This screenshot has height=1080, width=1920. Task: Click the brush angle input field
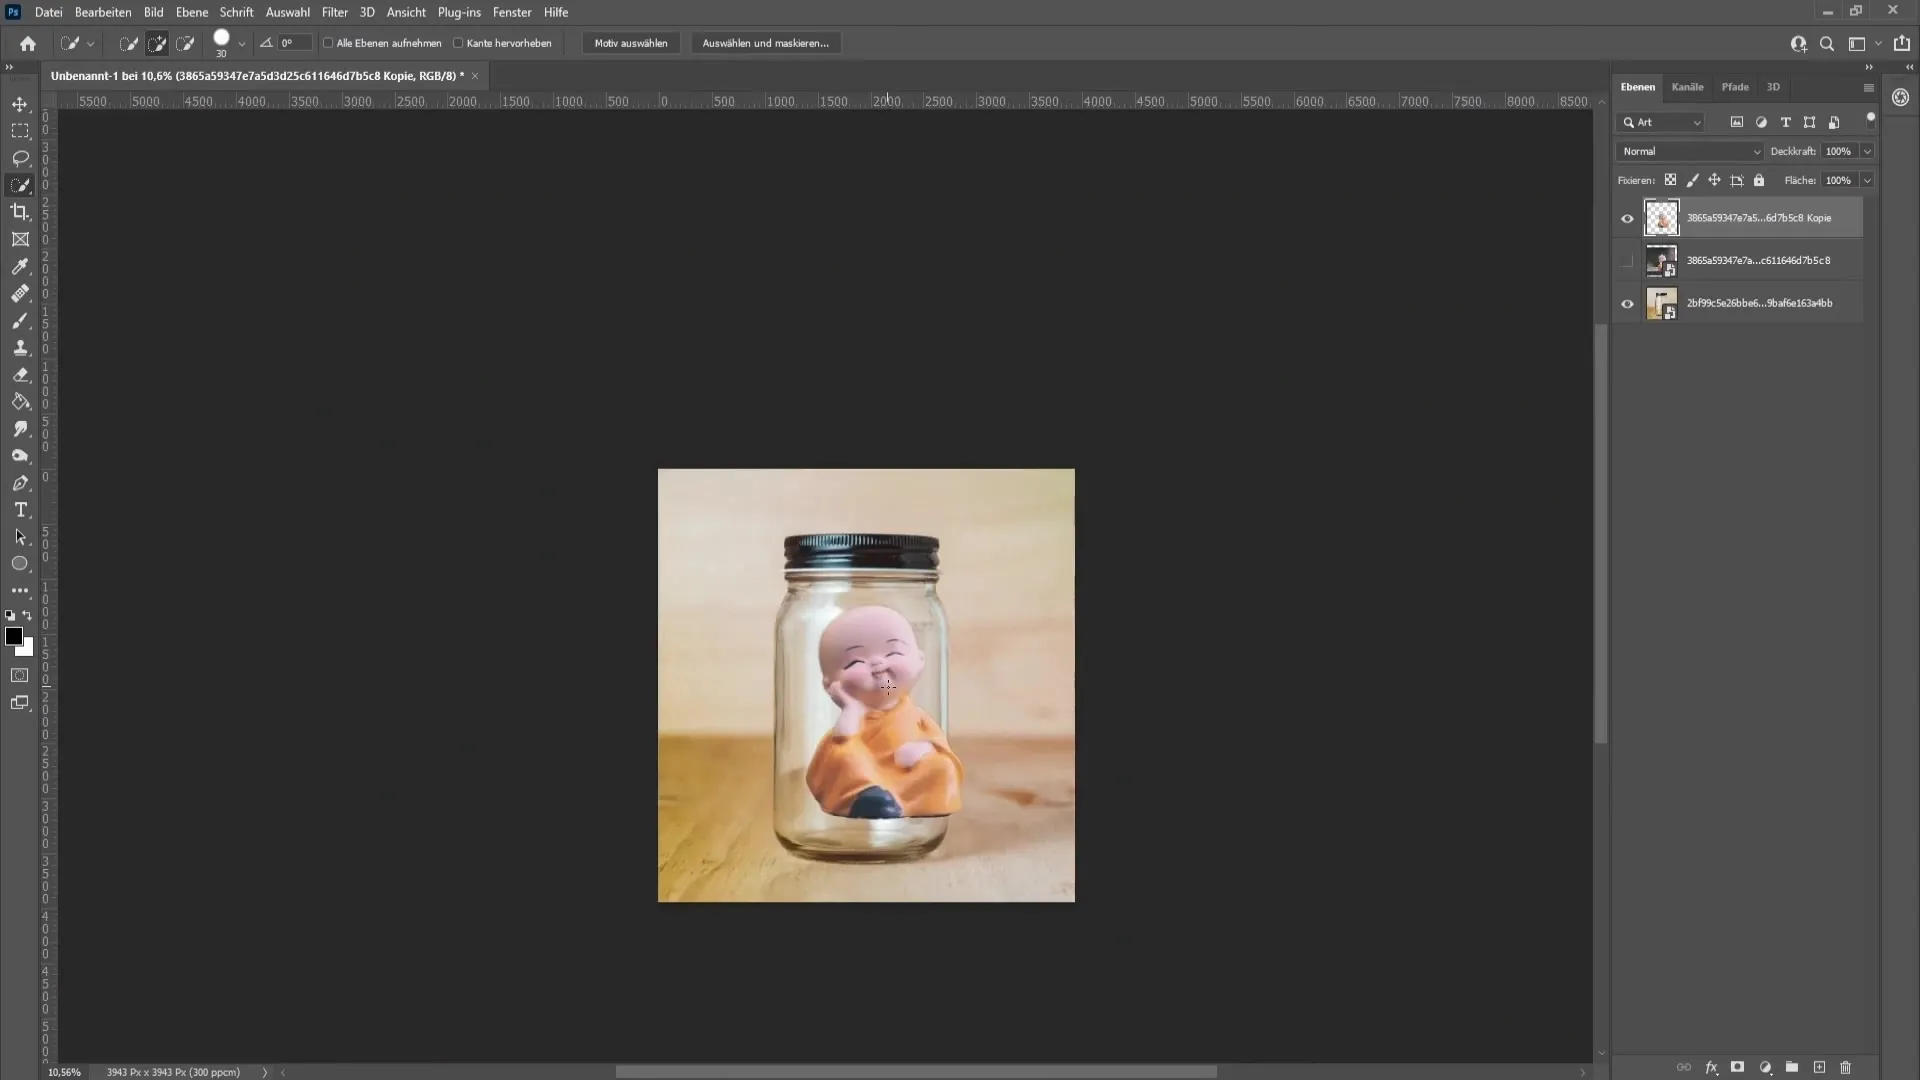(295, 43)
